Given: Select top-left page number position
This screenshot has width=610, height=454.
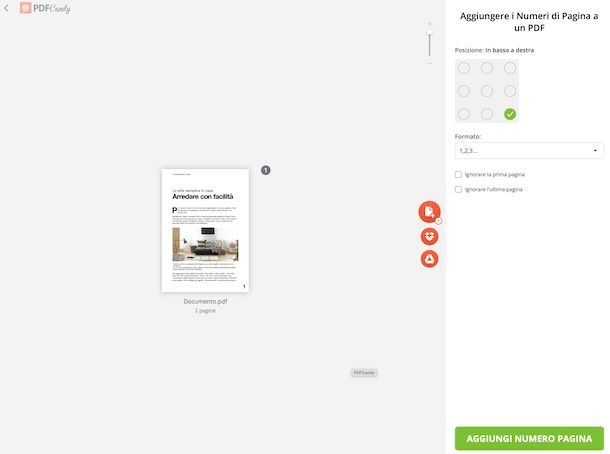Looking at the screenshot, I should pos(463,68).
